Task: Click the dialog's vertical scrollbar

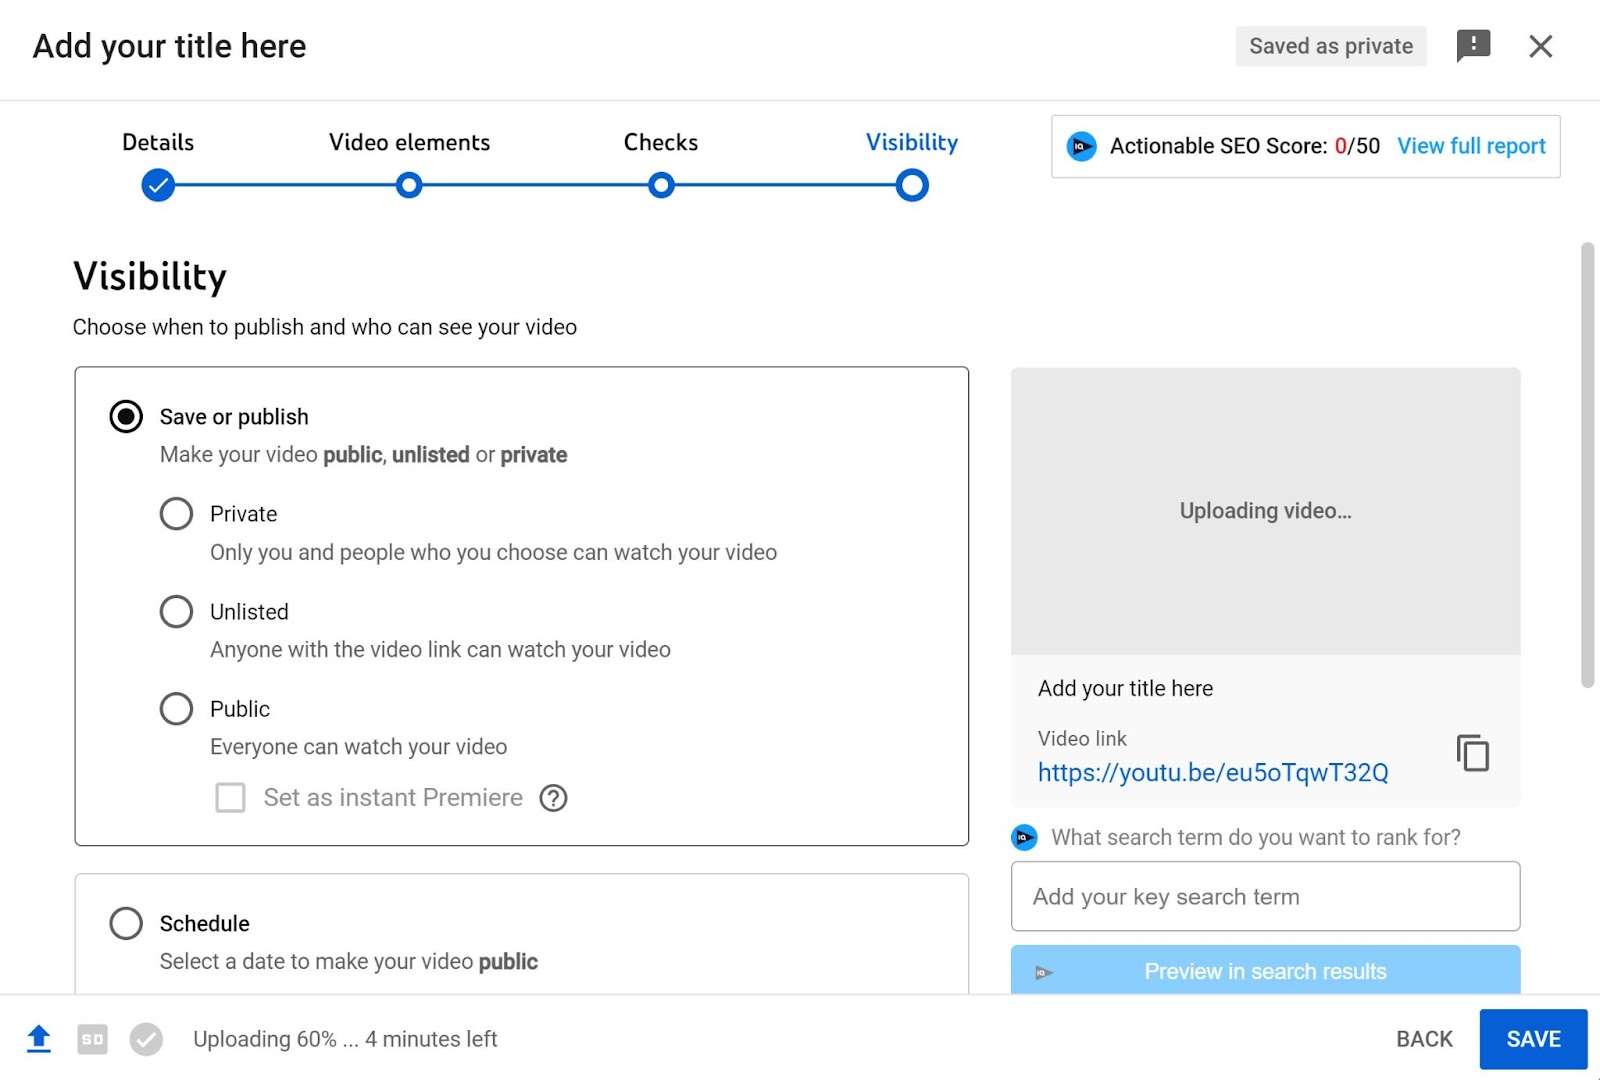Action: tap(1587, 465)
